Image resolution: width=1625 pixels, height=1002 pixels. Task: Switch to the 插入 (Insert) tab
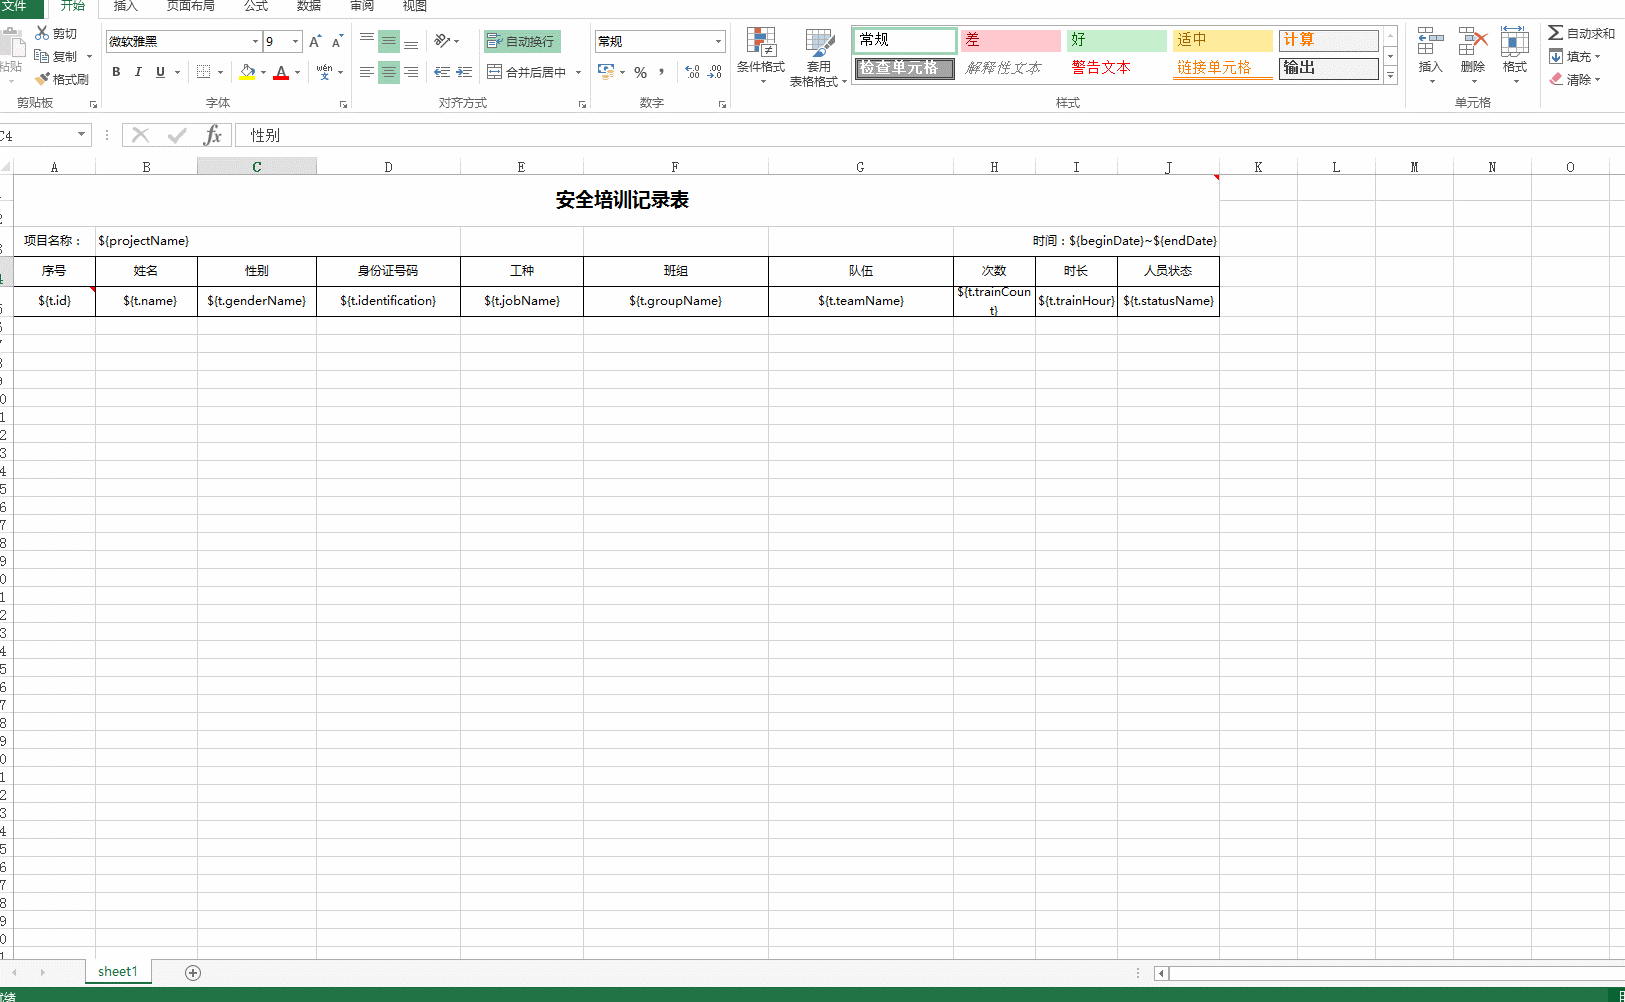coord(125,6)
